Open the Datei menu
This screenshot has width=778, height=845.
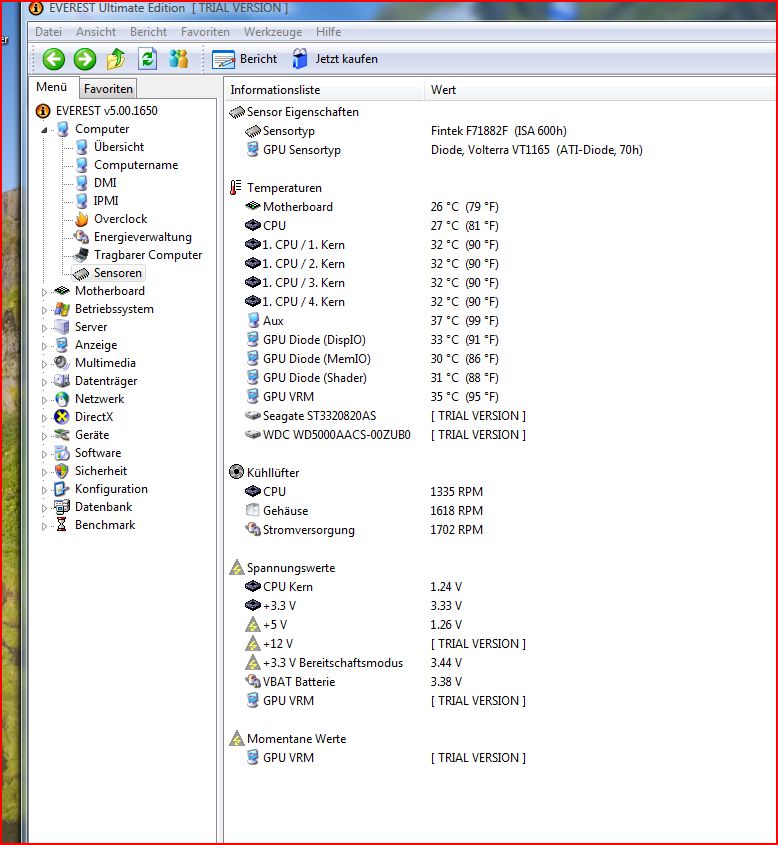coord(48,32)
